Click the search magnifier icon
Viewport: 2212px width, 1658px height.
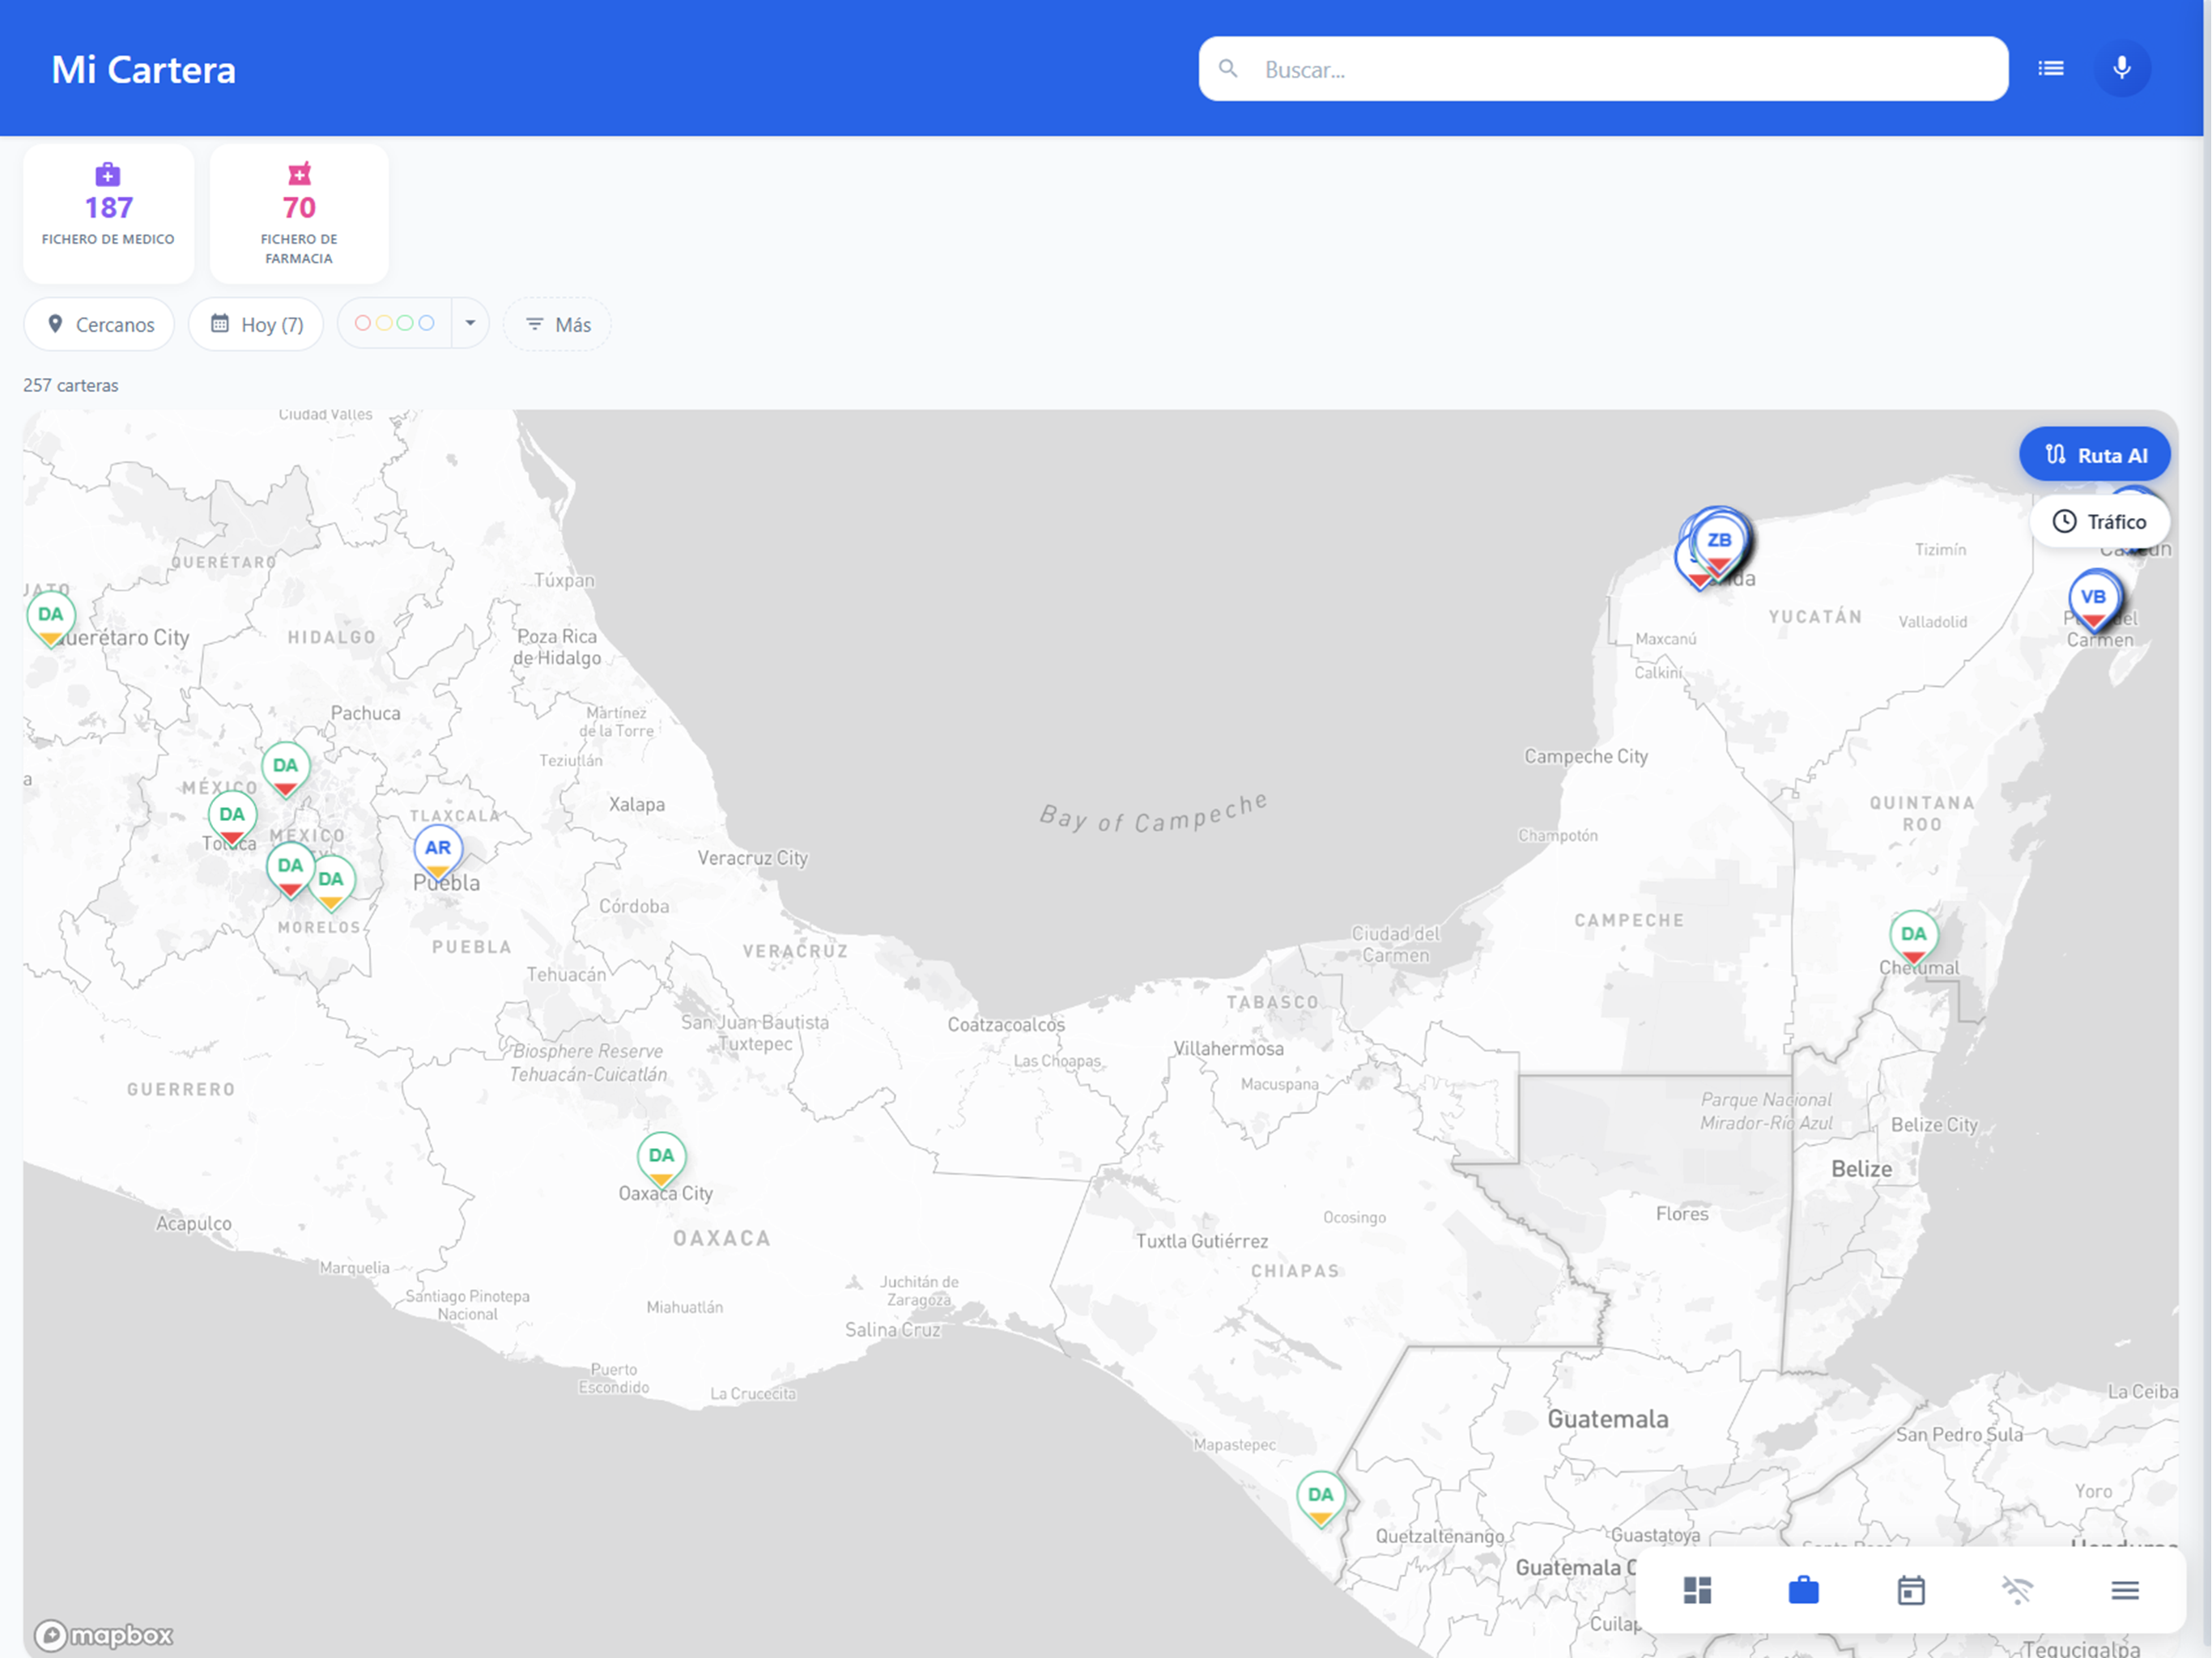tap(1228, 69)
